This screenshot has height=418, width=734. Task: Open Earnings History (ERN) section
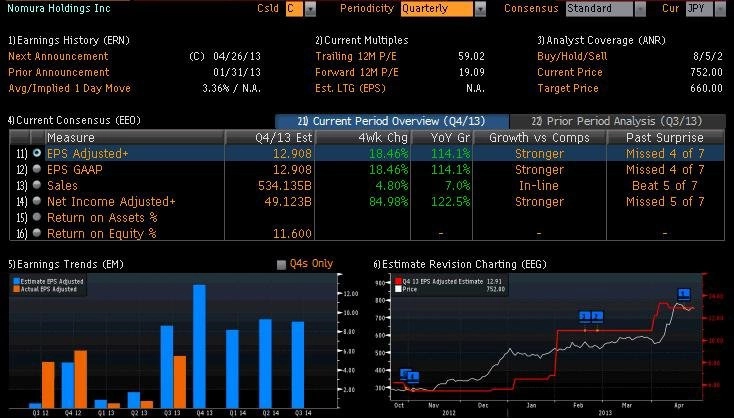[x=69, y=40]
